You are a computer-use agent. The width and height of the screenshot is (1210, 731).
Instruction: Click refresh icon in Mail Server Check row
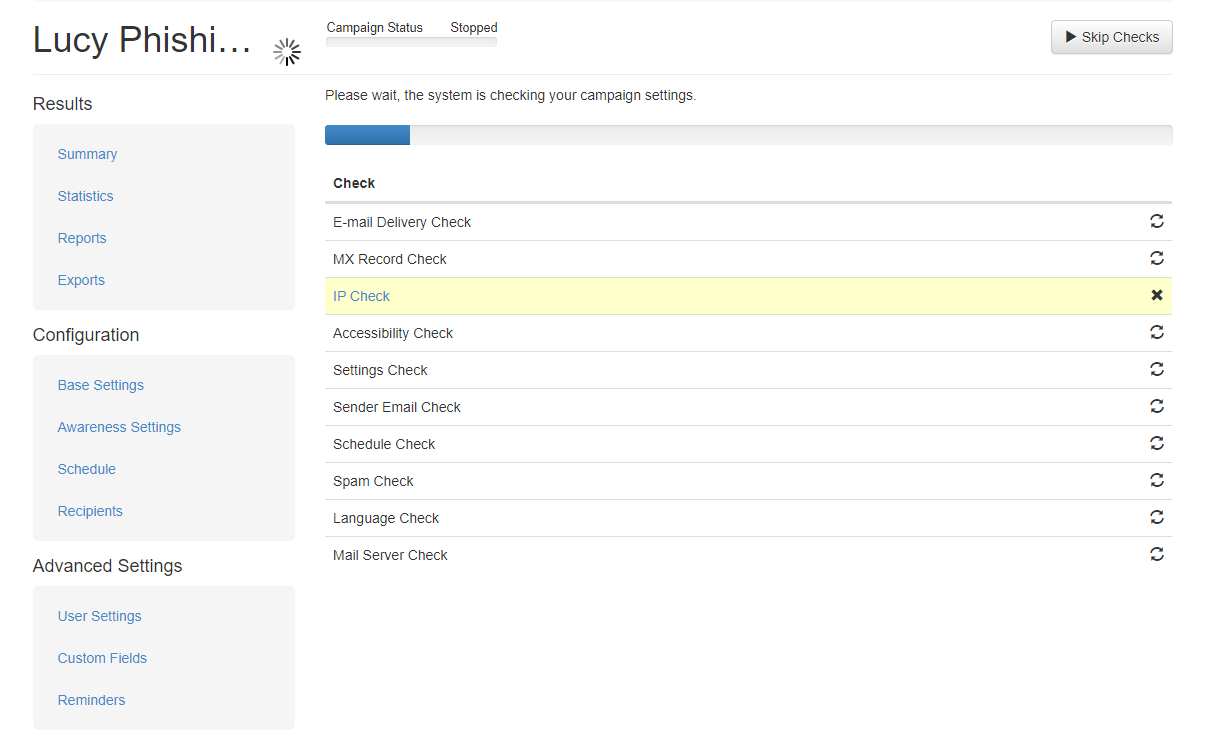[1157, 554]
